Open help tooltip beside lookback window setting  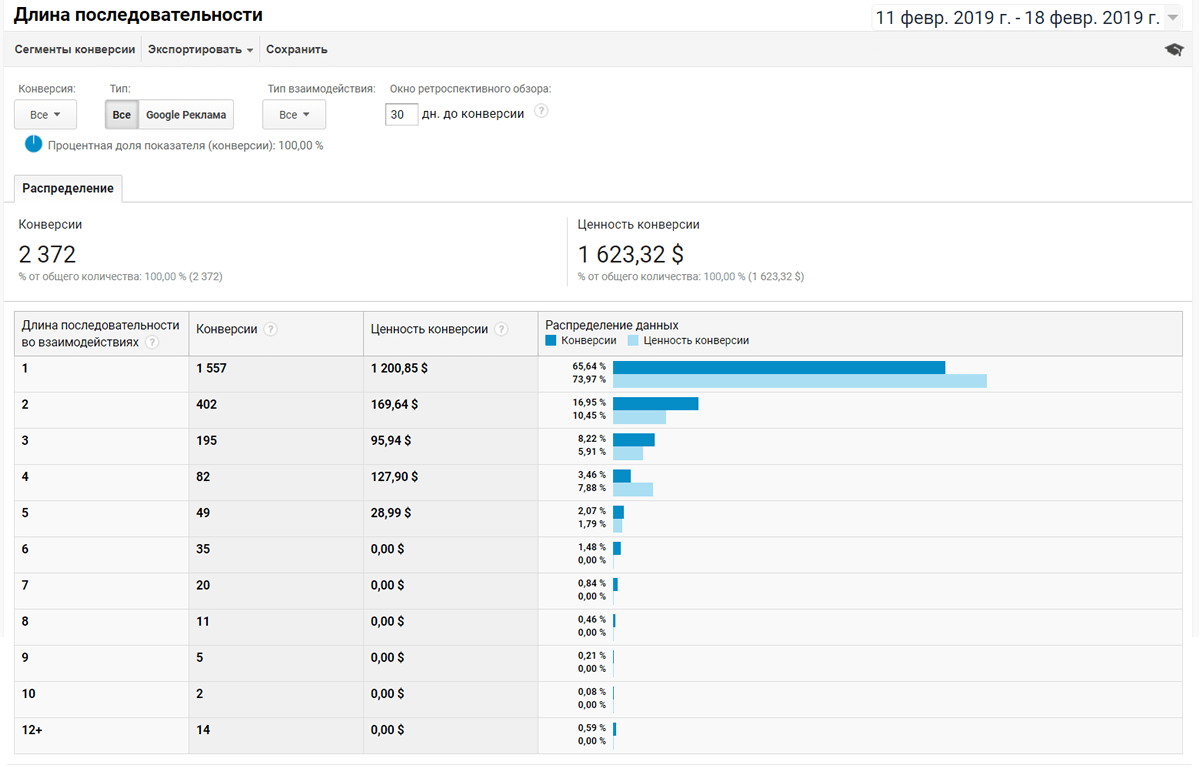(541, 111)
